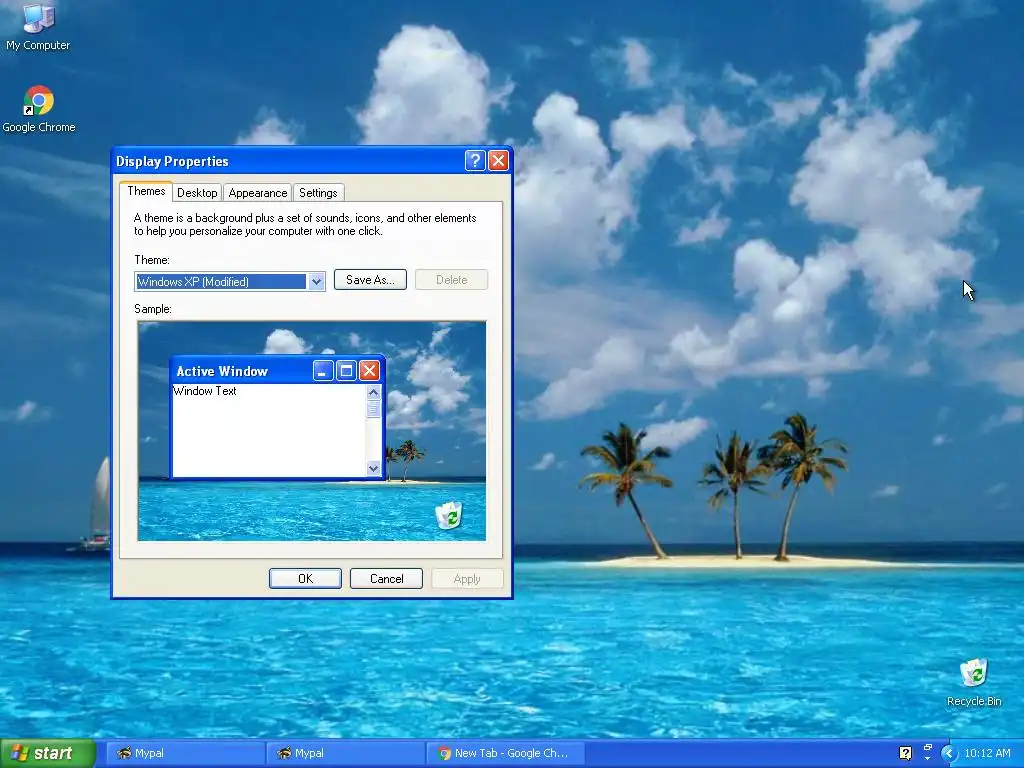Expand hidden tray icons with the arrow
The width and height of the screenshot is (1024, 768).
click(949, 753)
